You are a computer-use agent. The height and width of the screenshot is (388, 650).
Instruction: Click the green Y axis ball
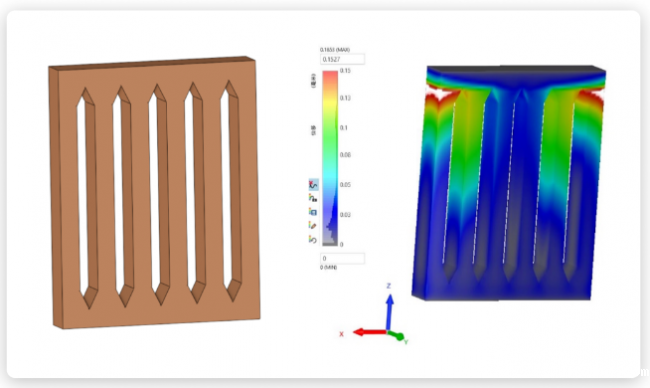pos(400,337)
